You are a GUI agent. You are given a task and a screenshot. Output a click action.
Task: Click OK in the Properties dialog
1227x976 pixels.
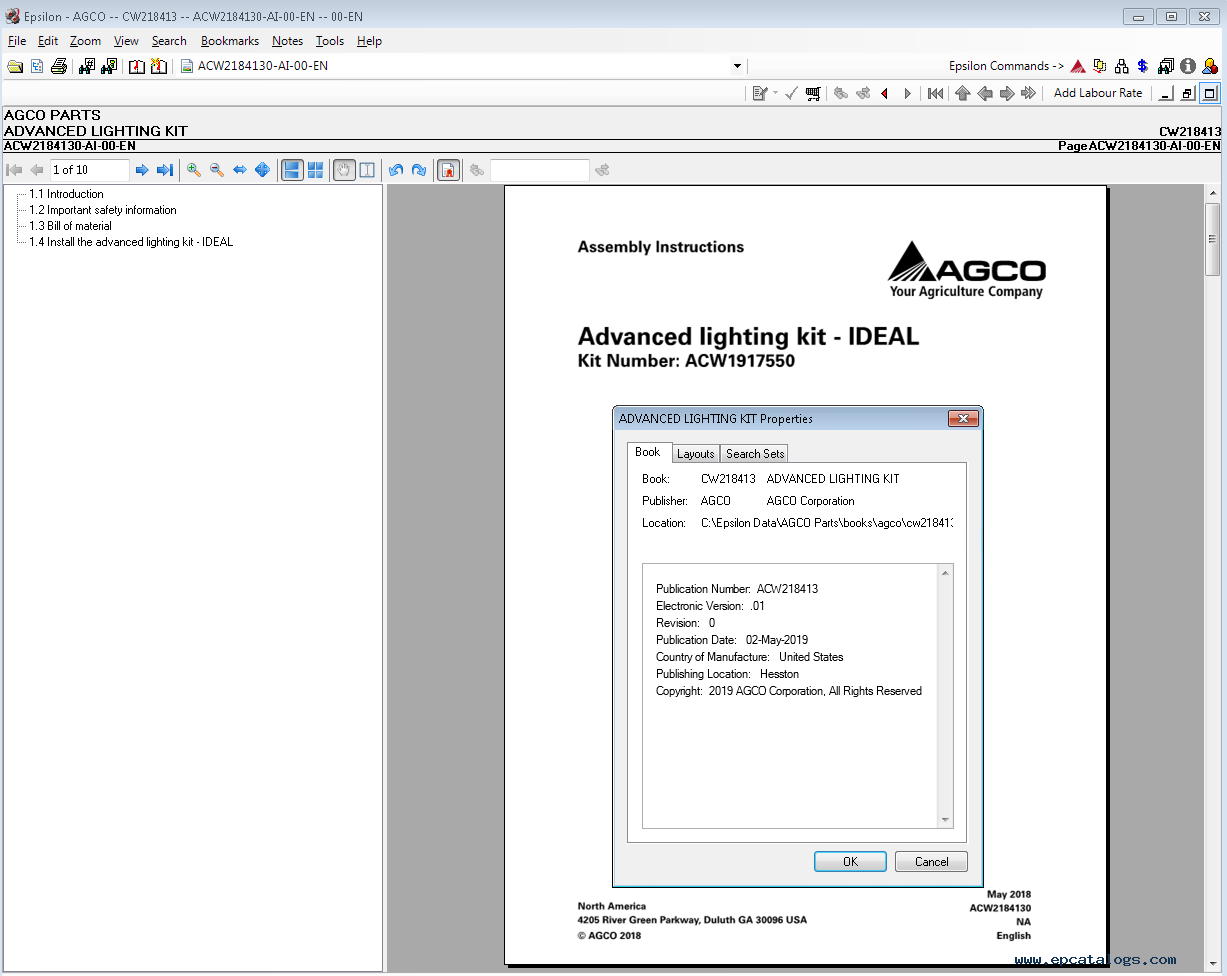(850, 861)
